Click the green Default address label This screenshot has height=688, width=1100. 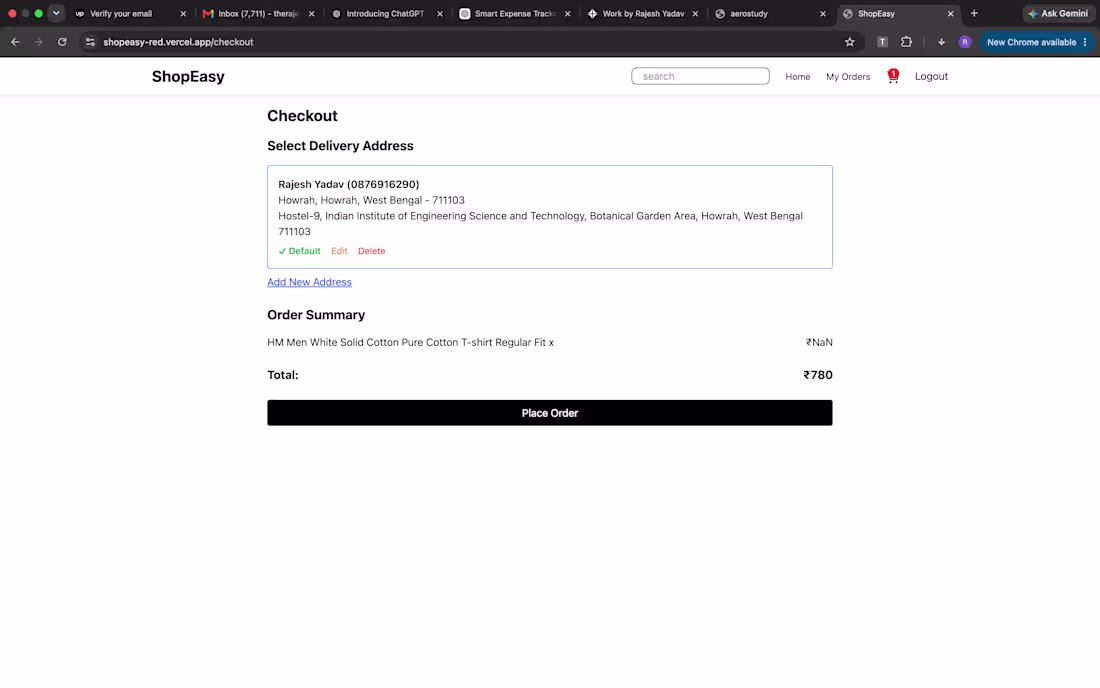[x=300, y=251]
